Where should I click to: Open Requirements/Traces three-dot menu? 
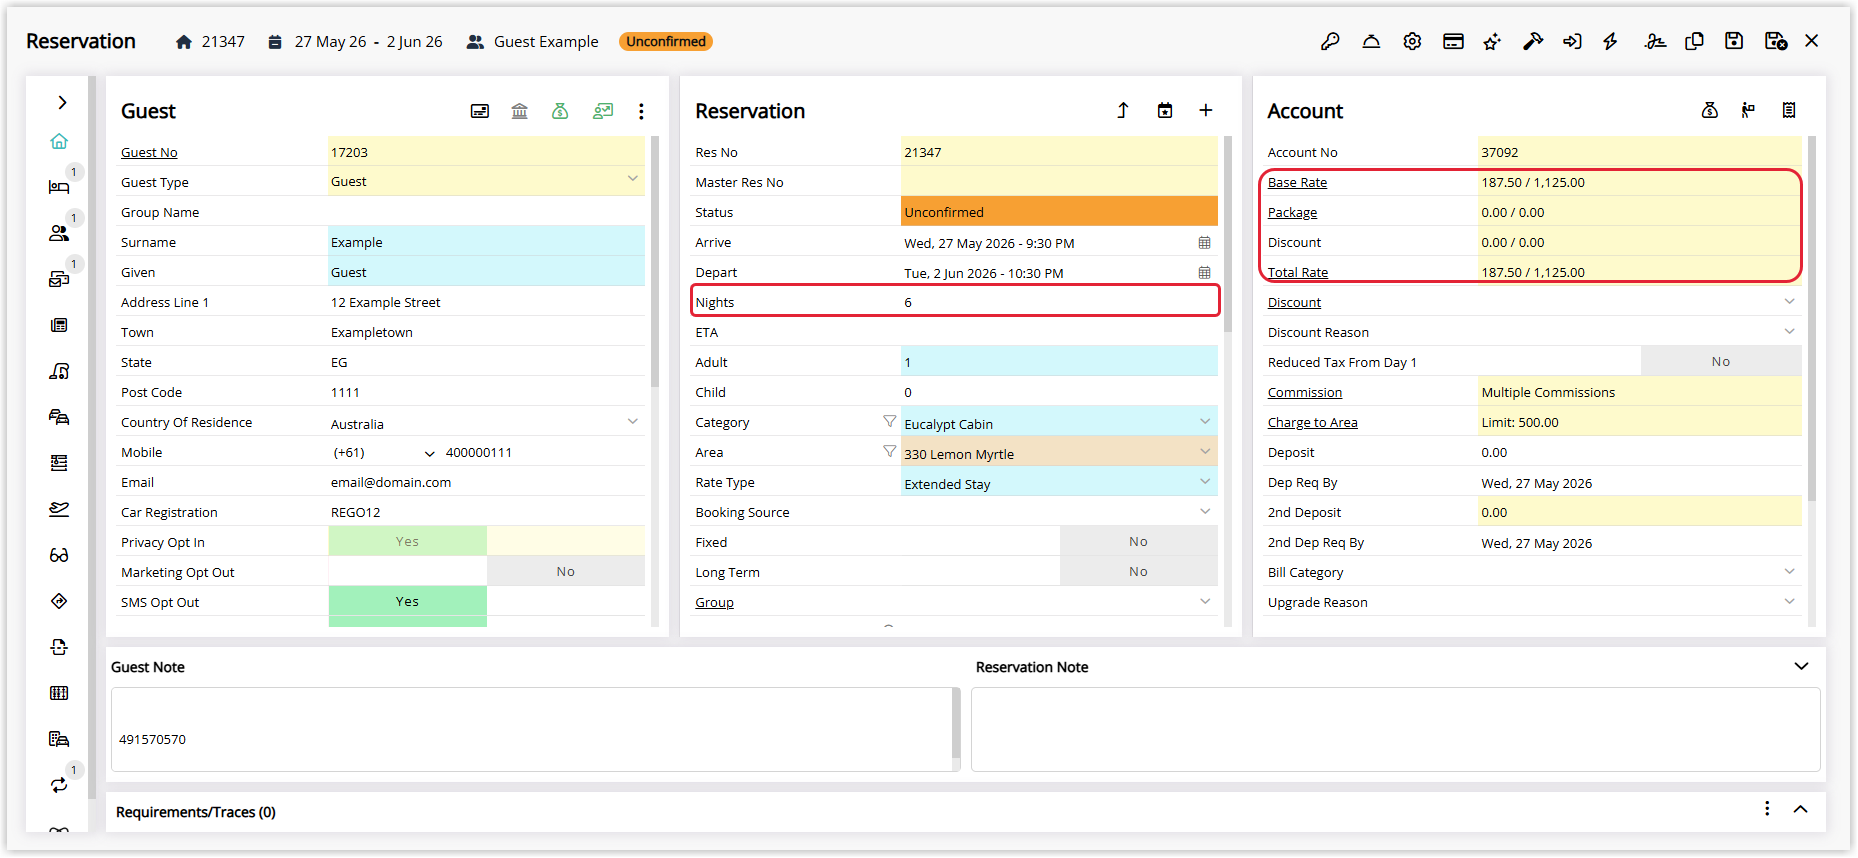(x=1767, y=808)
